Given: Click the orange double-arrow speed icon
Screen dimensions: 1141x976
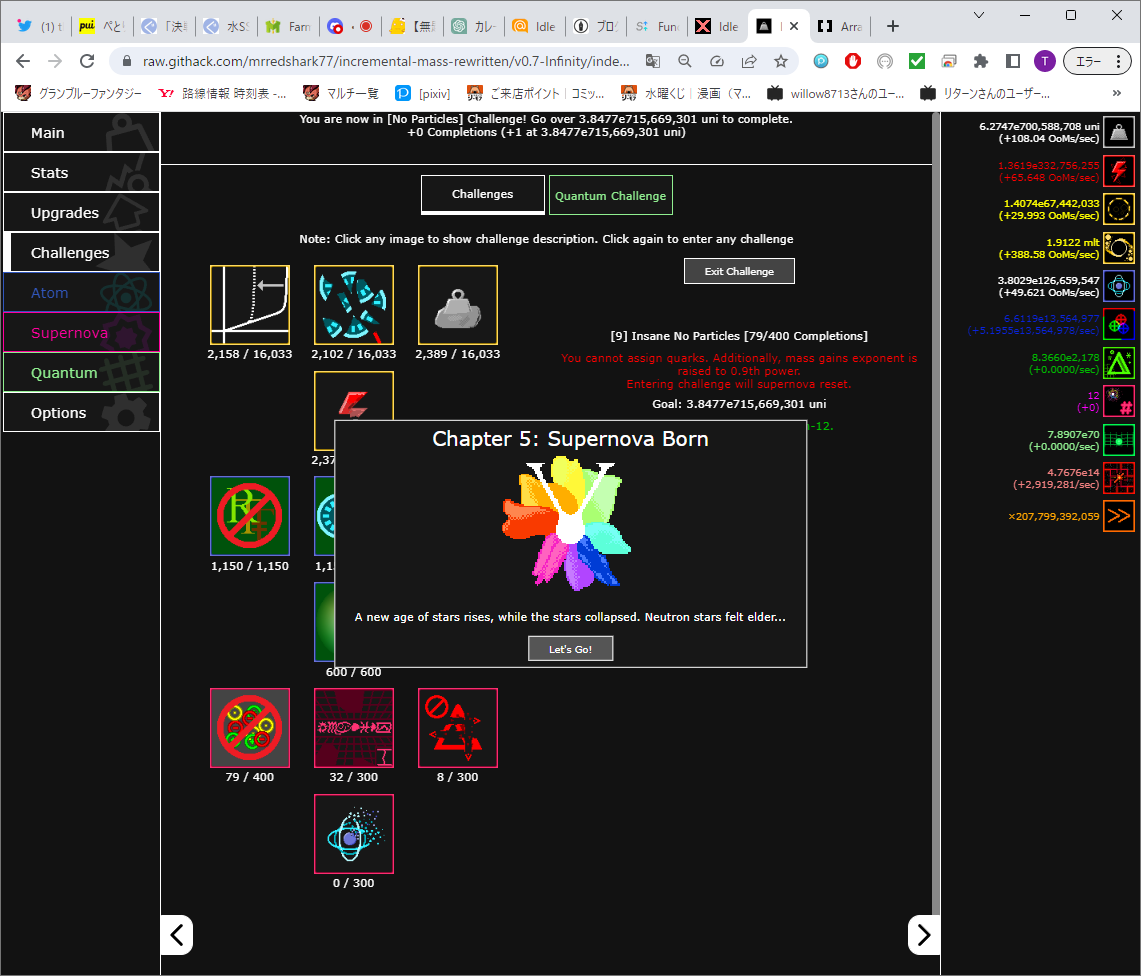Looking at the screenshot, I should click(1118, 516).
